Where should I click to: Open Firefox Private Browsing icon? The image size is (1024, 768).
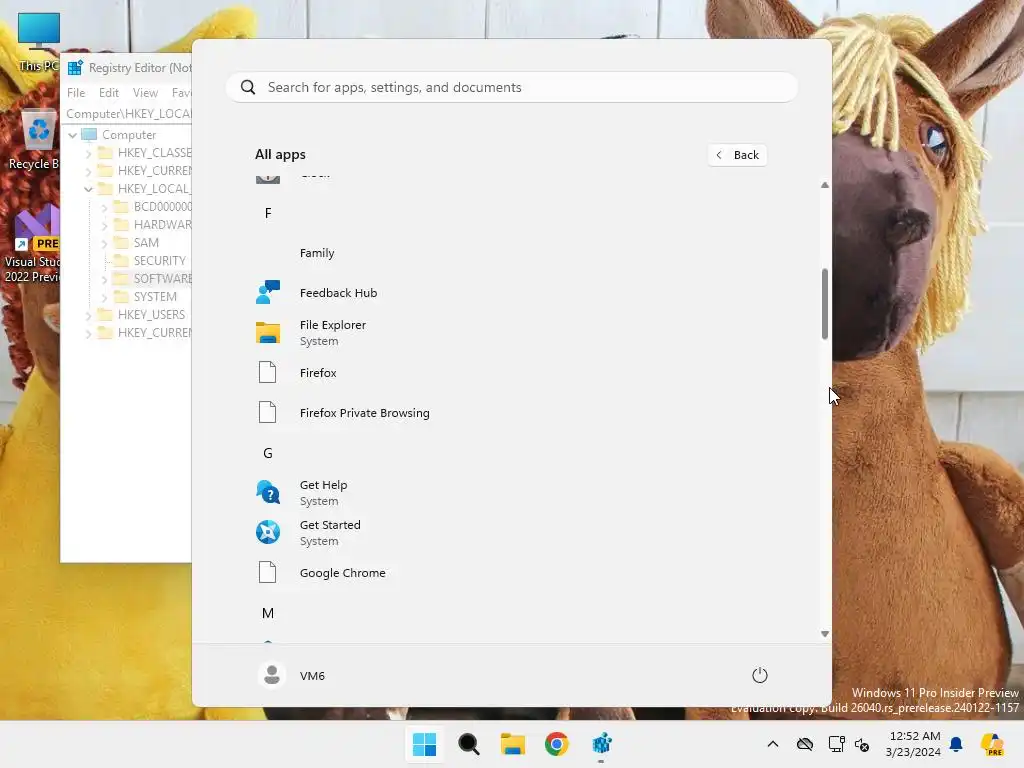point(268,412)
